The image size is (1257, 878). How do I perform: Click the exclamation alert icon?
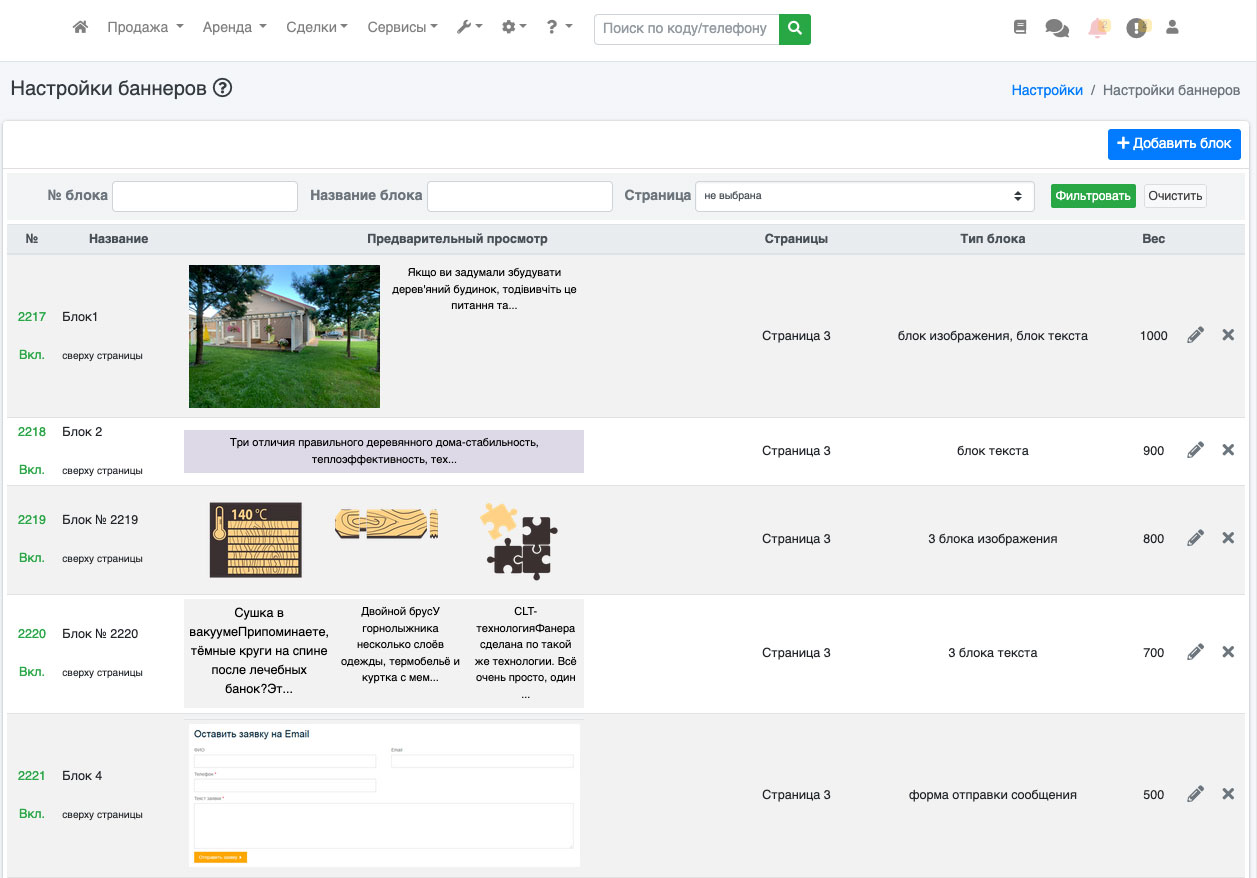(1136, 28)
